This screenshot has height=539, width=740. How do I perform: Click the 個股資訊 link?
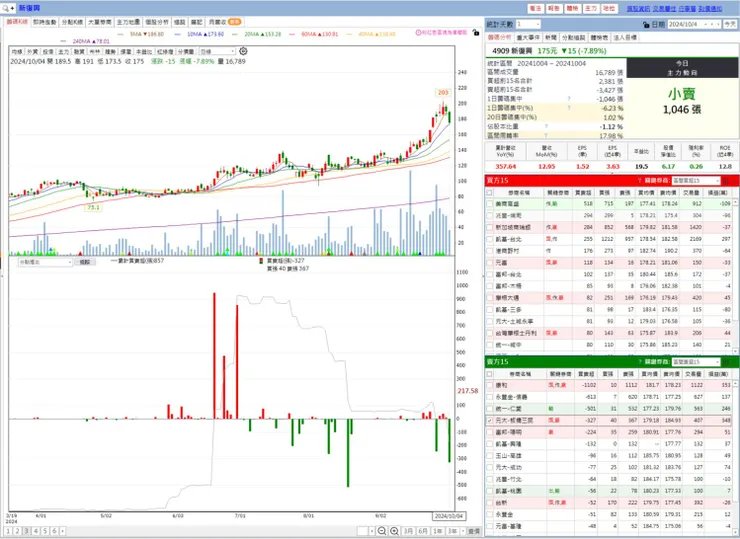coord(638,8)
